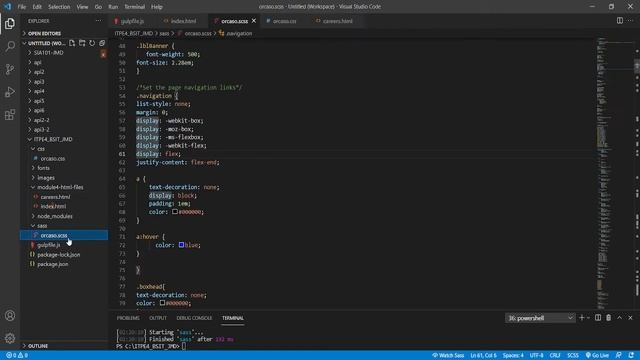Click the New Terminal plus icon
640x360 pixels.
(x=582, y=318)
